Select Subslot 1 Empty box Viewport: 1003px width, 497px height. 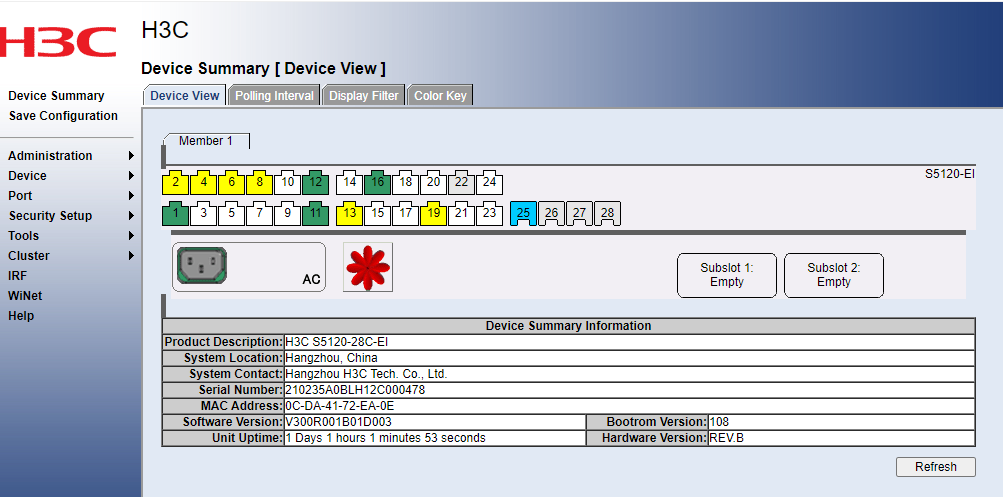point(727,275)
